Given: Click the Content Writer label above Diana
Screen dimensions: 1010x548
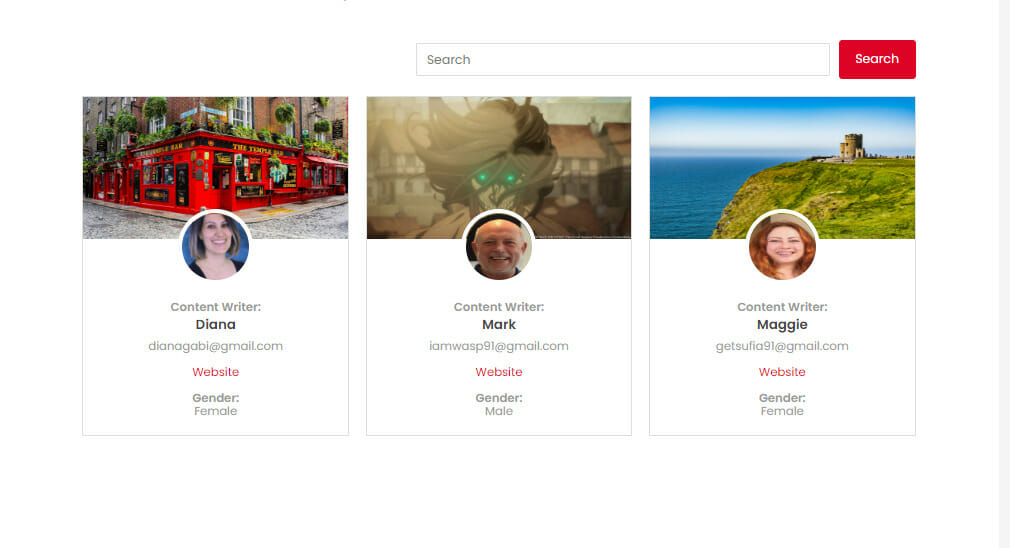Looking at the screenshot, I should [x=215, y=307].
